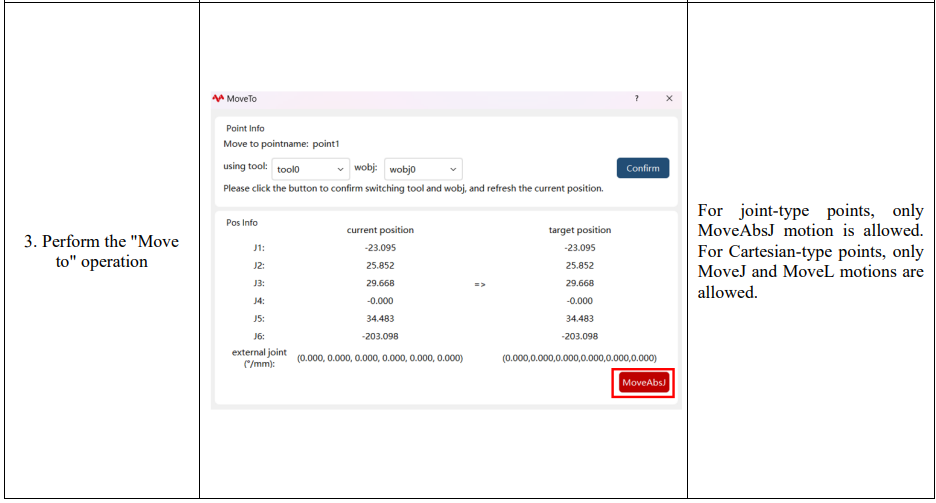Click the target position column header

click(580, 230)
